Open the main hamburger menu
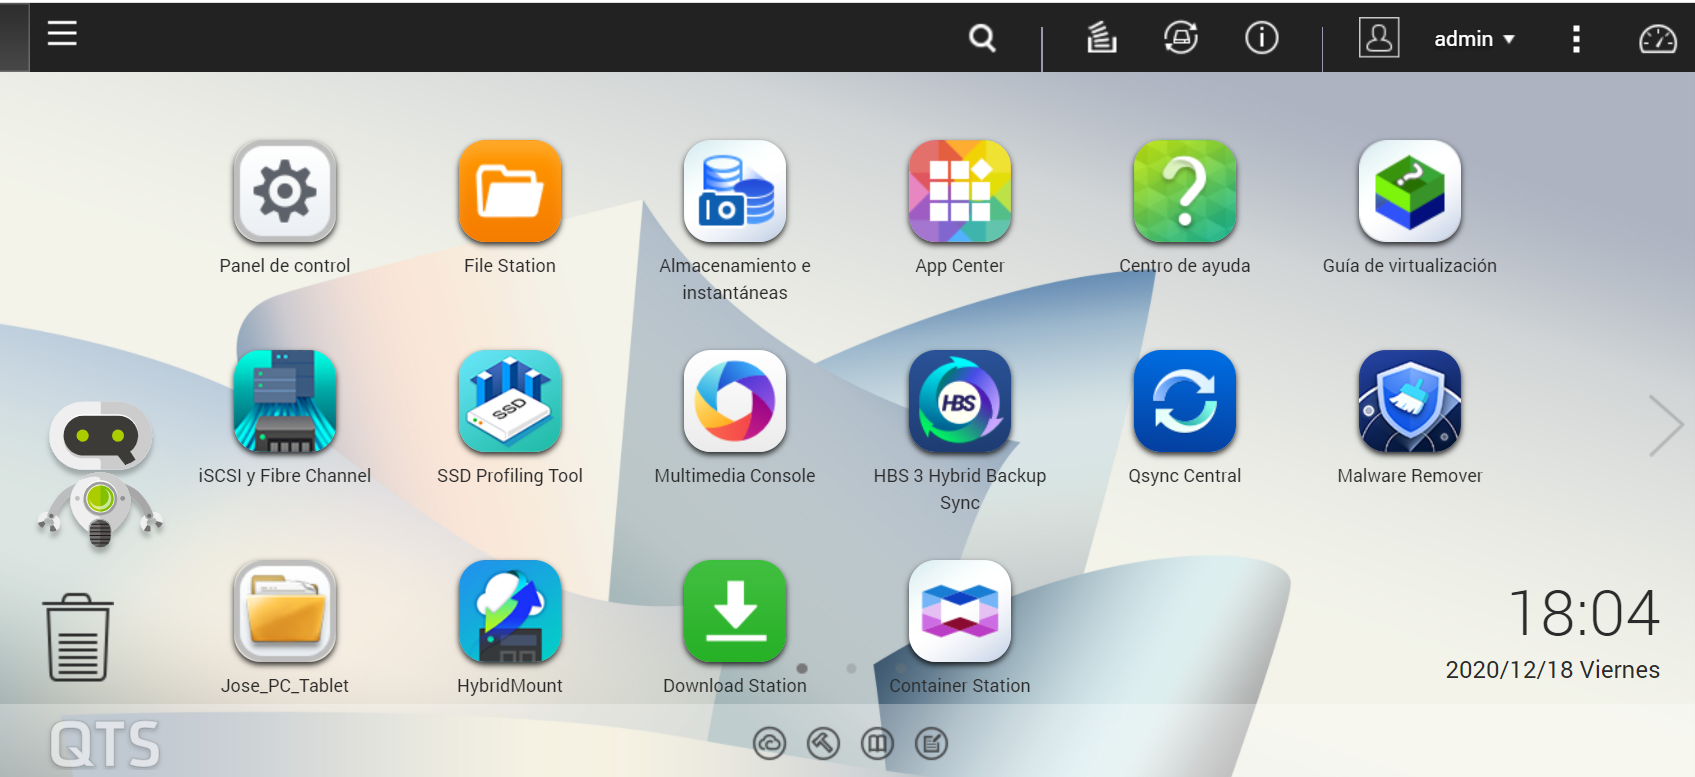 coord(62,34)
